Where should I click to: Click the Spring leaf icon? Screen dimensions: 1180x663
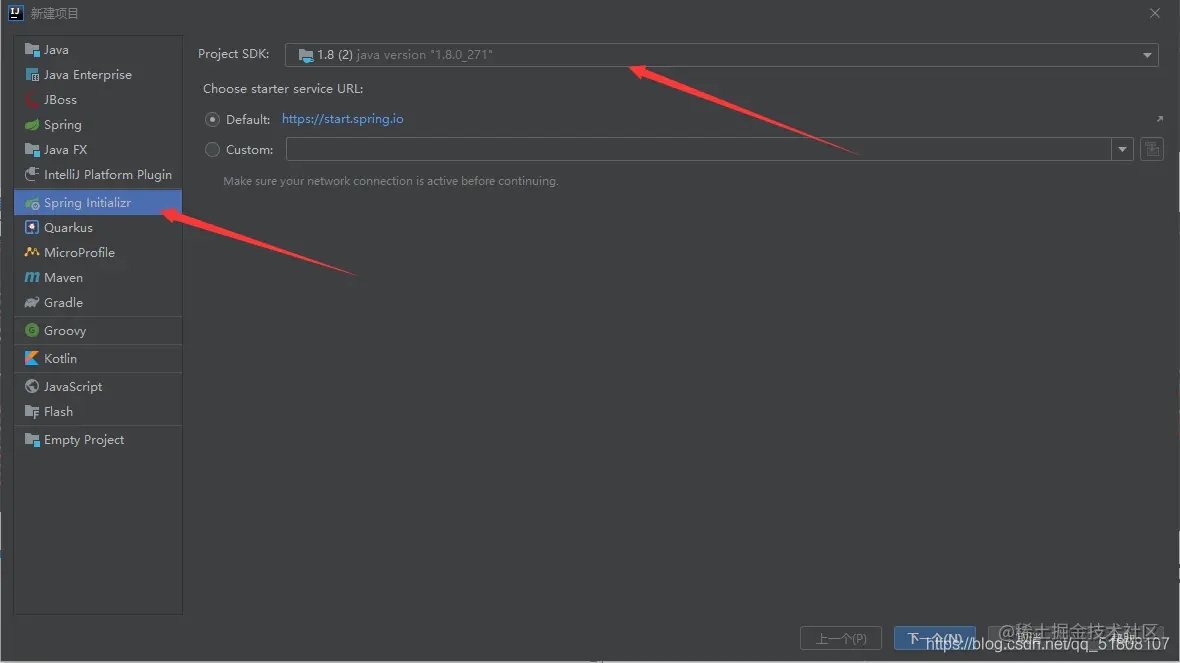[x=32, y=124]
